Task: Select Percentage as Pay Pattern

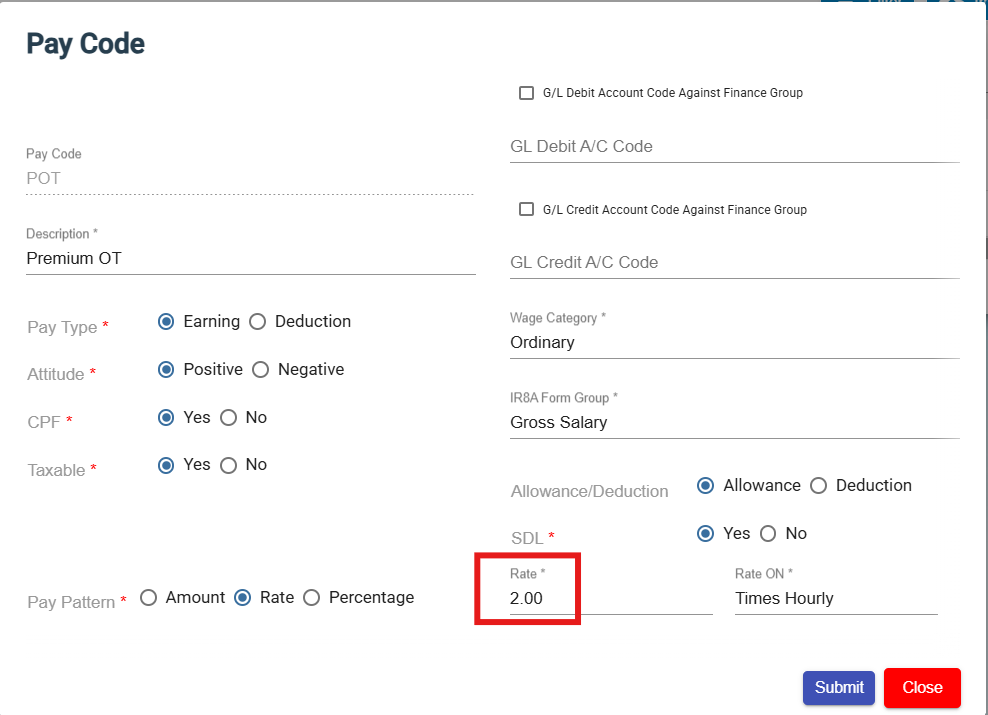Action: 312,598
